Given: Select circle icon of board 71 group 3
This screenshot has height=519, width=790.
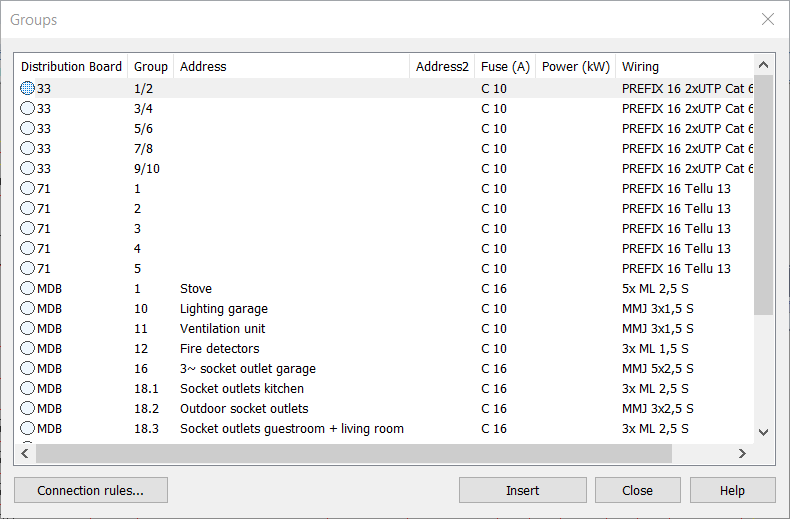Looking at the screenshot, I should point(28,228).
